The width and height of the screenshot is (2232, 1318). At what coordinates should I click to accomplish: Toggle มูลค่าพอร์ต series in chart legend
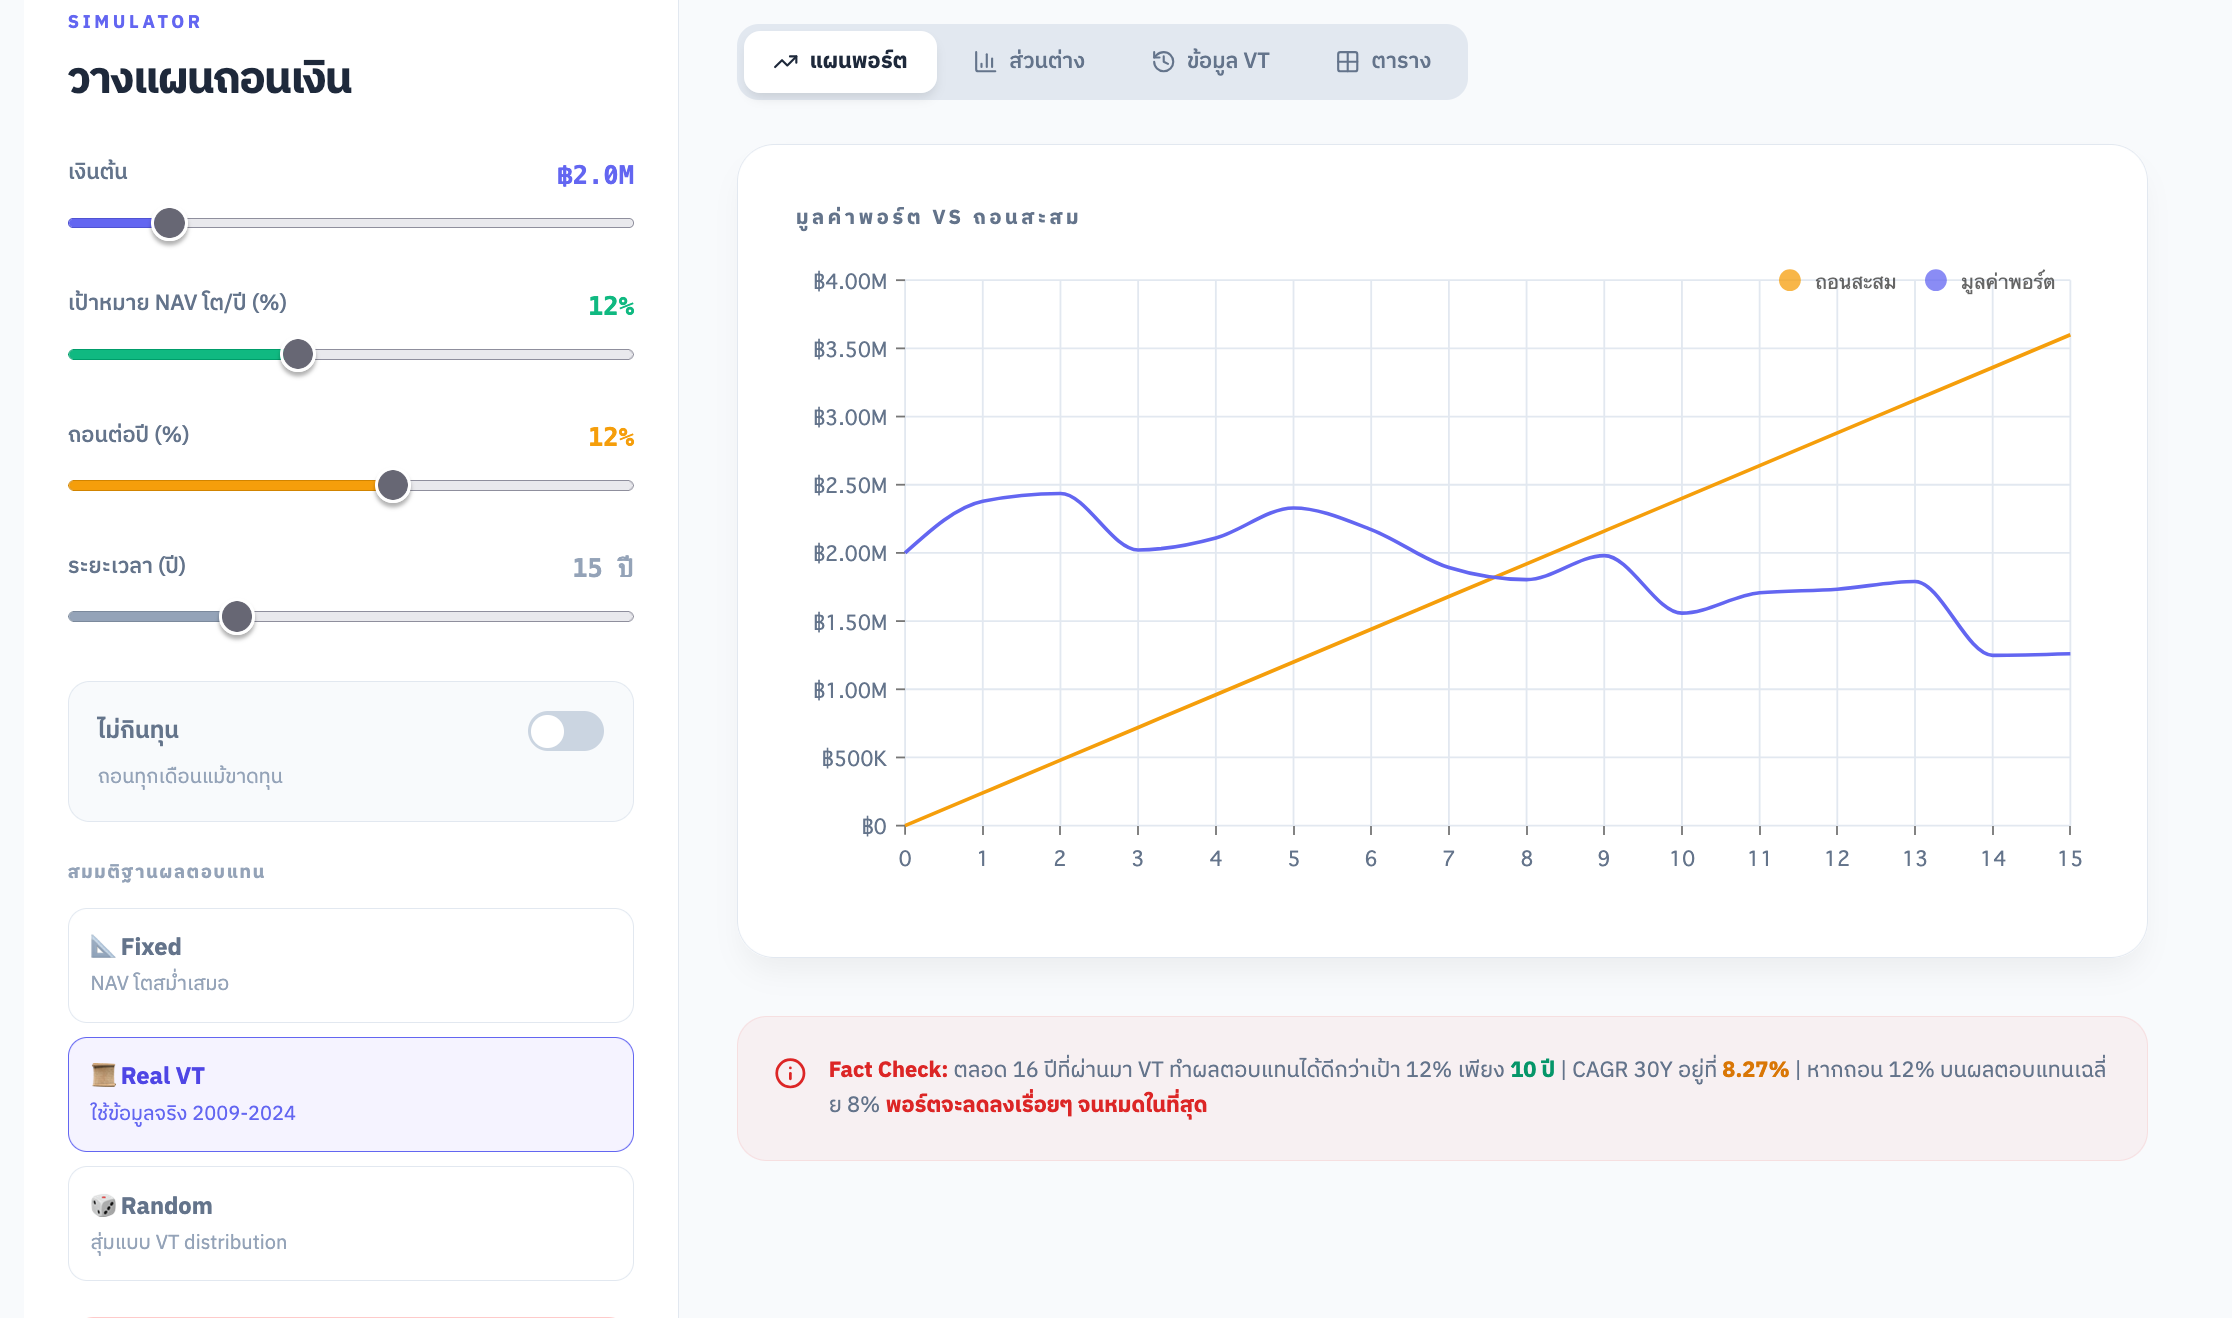pos(1990,282)
